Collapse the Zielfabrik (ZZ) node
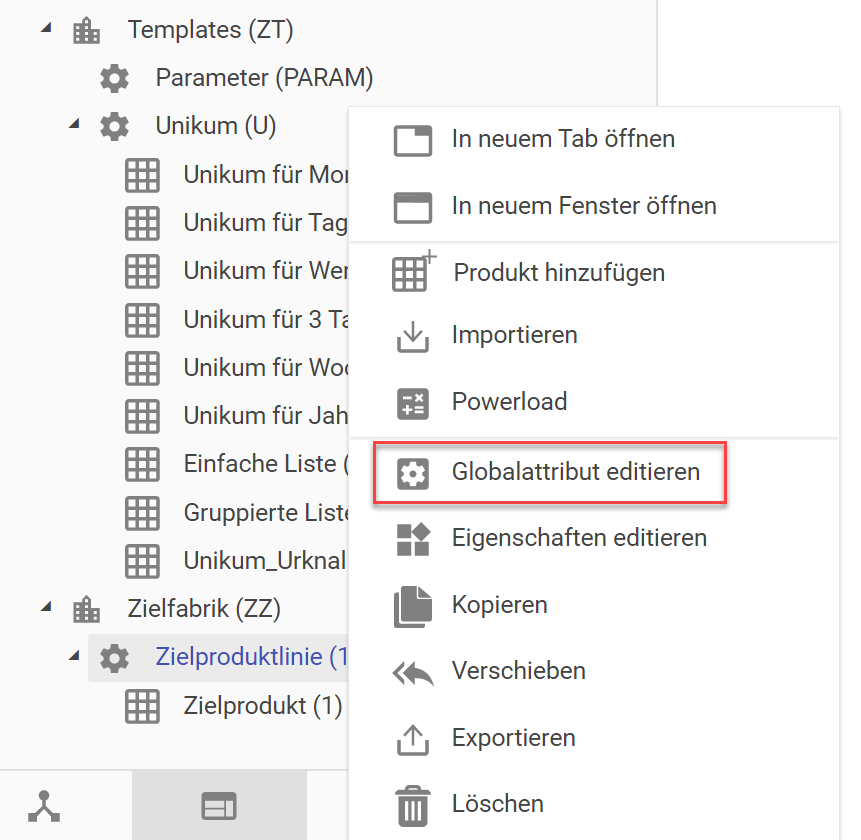This screenshot has height=840, width=861. (x=45, y=607)
